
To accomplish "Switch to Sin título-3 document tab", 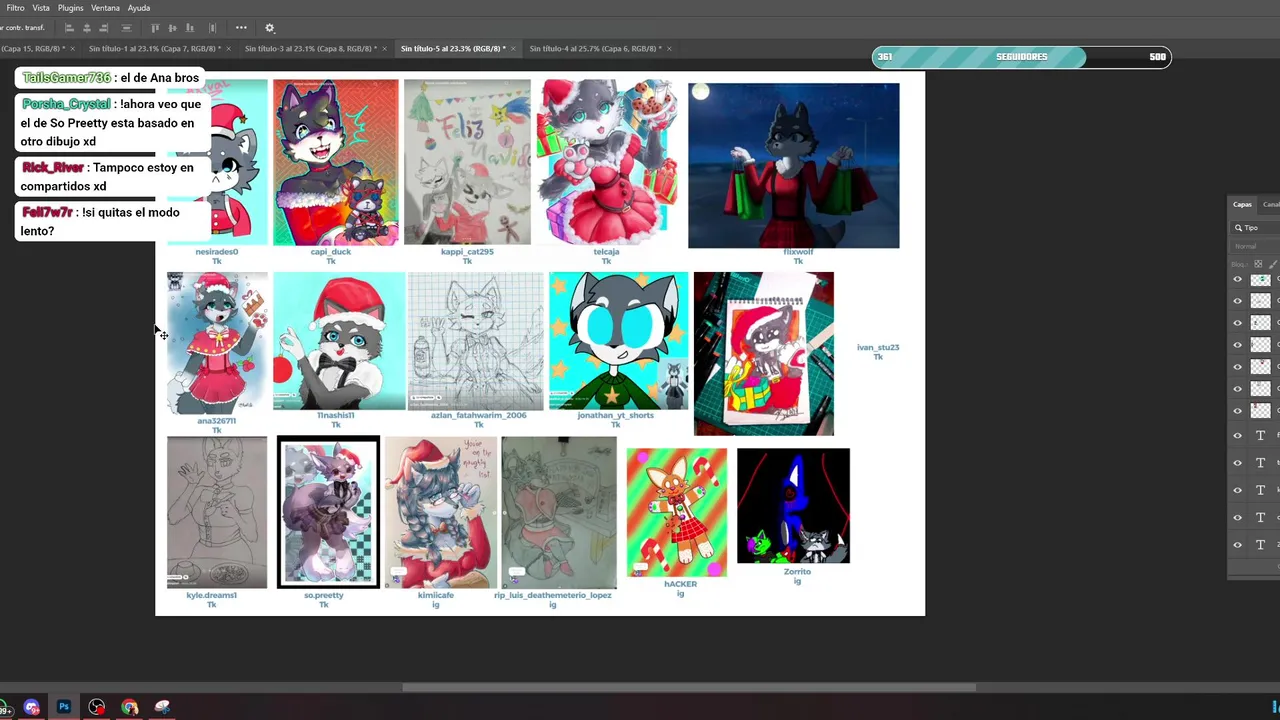I will [x=310, y=48].
